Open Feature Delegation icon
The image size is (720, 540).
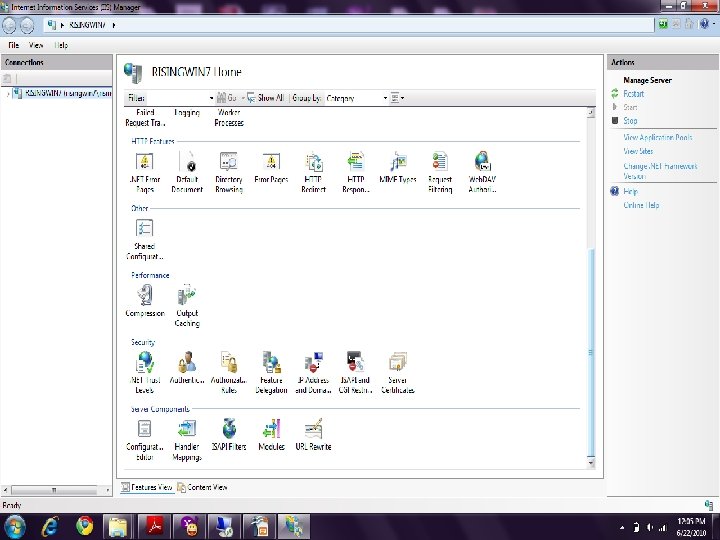(x=271, y=363)
